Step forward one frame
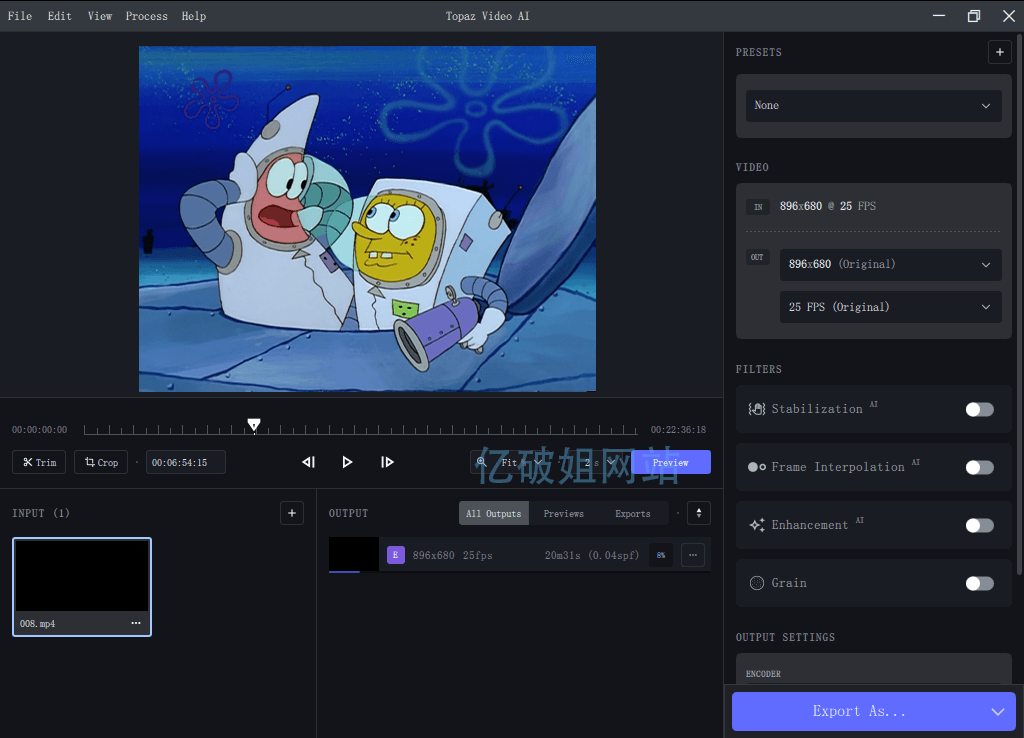 [x=387, y=462]
